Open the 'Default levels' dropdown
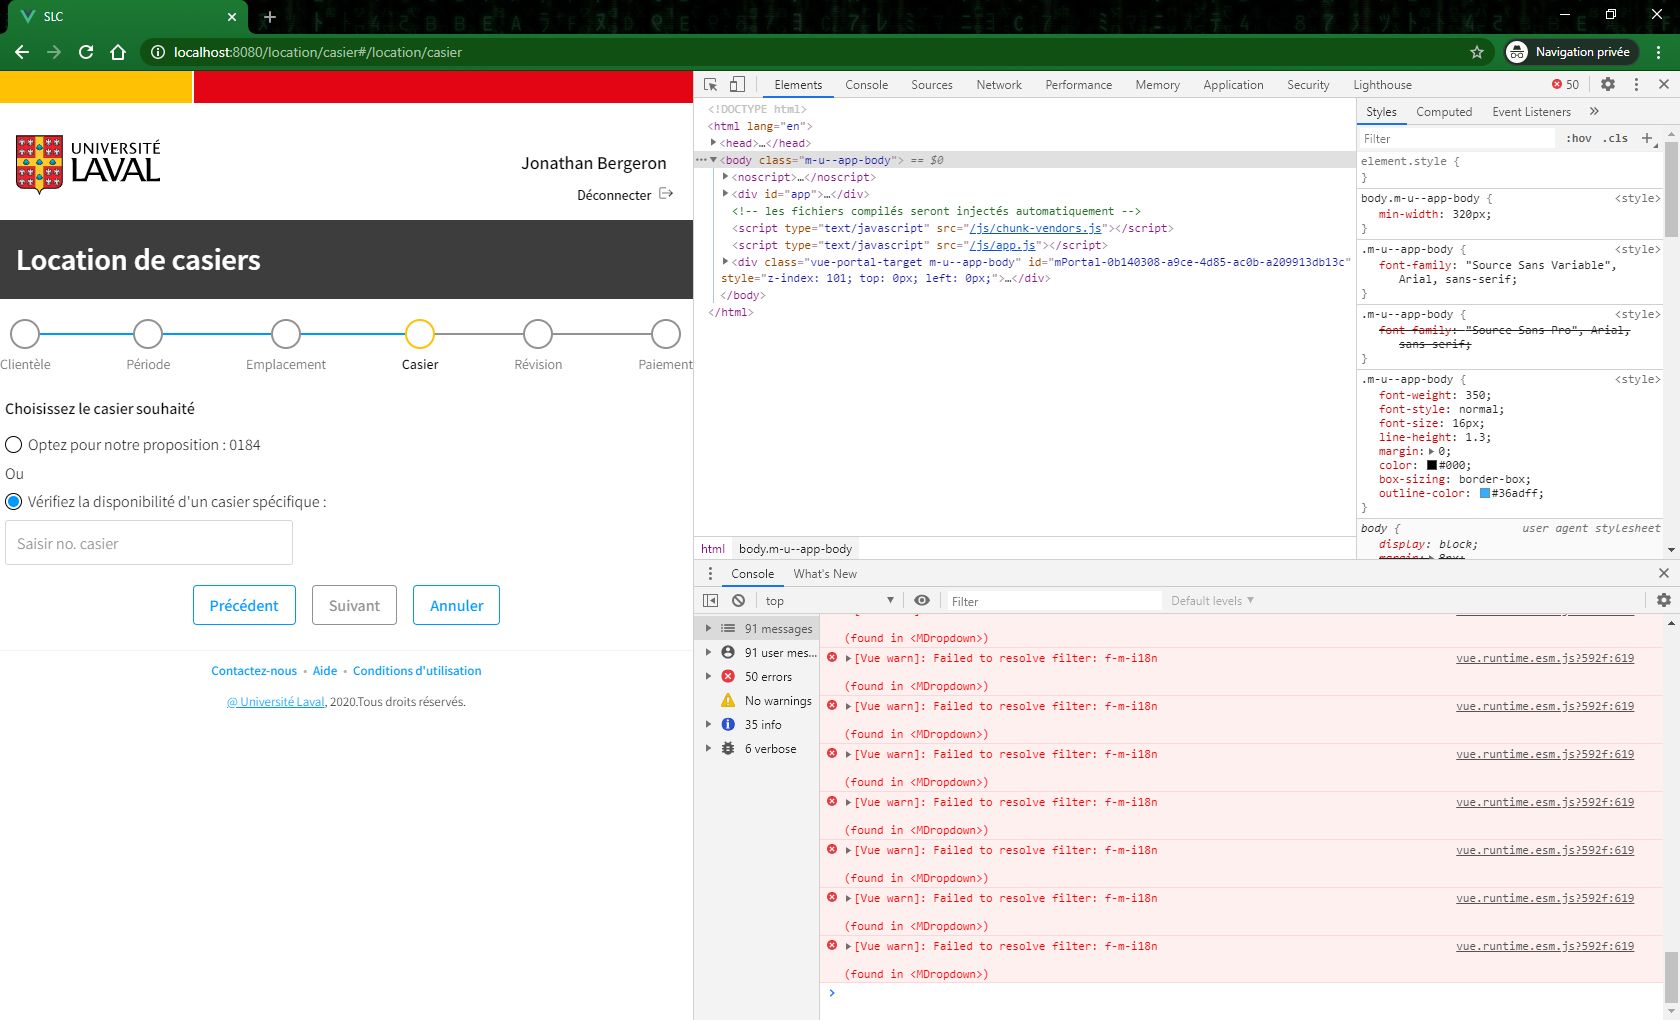Image resolution: width=1680 pixels, height=1020 pixels. 1211,600
